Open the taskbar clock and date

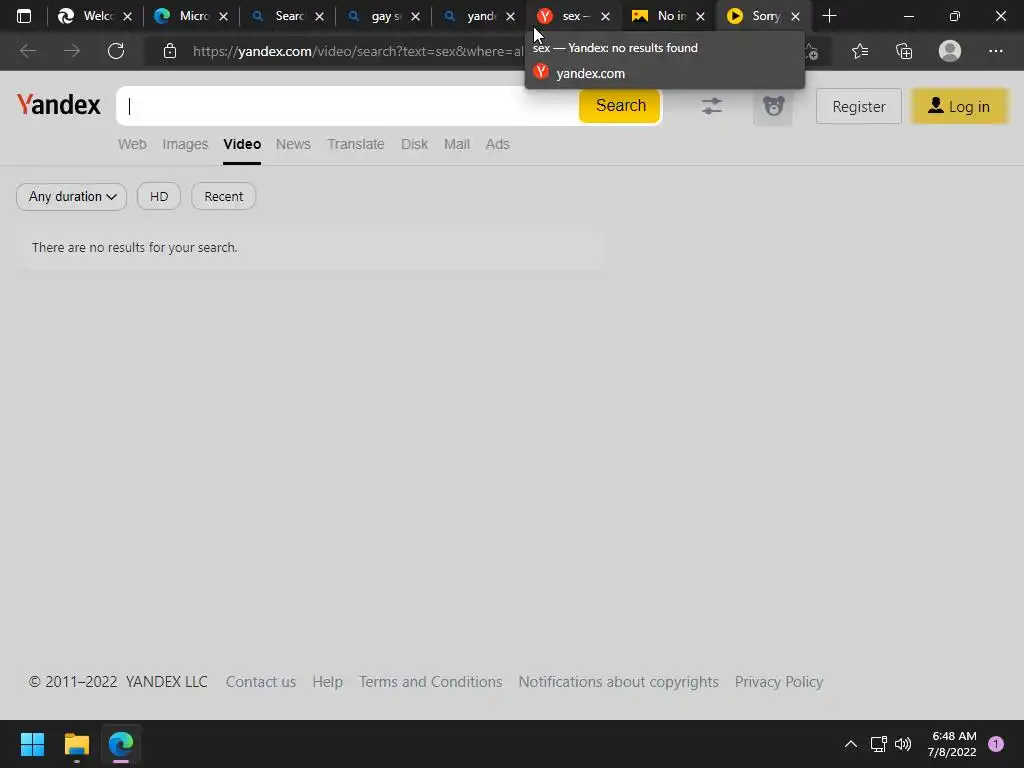(x=952, y=744)
